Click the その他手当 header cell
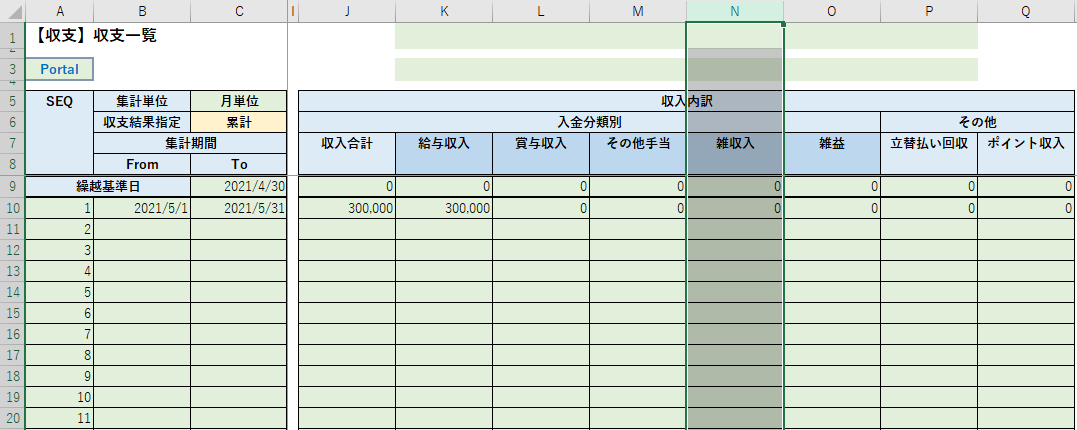Image resolution: width=1077 pixels, height=430 pixels. pos(638,154)
